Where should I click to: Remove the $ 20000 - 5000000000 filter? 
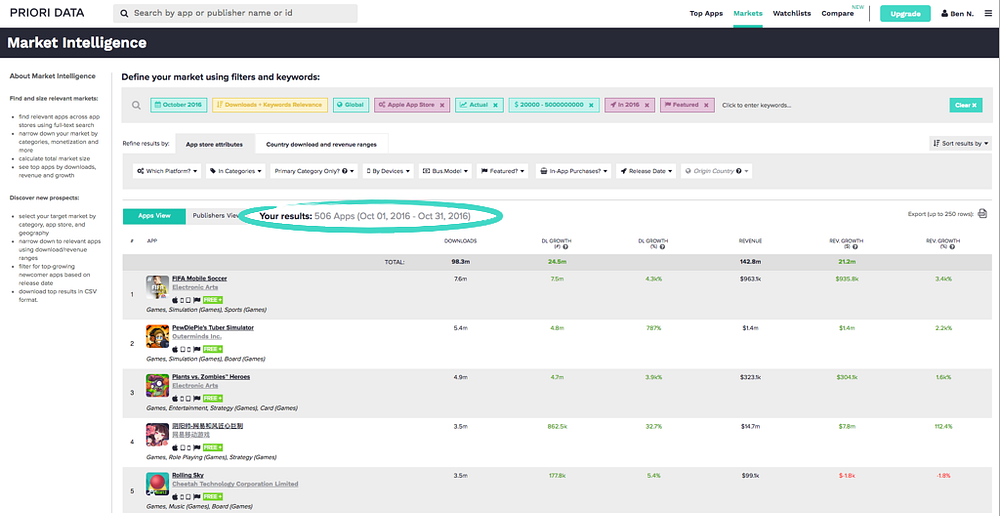point(591,105)
